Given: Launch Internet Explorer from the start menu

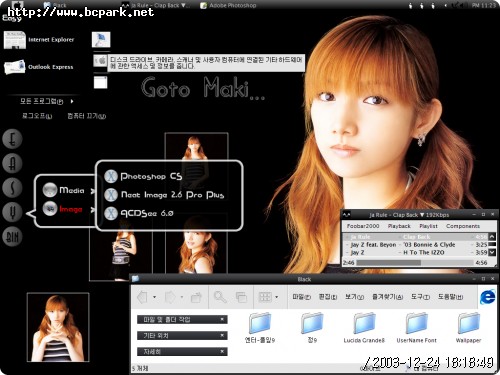Looking at the screenshot, I should tap(39, 40).
